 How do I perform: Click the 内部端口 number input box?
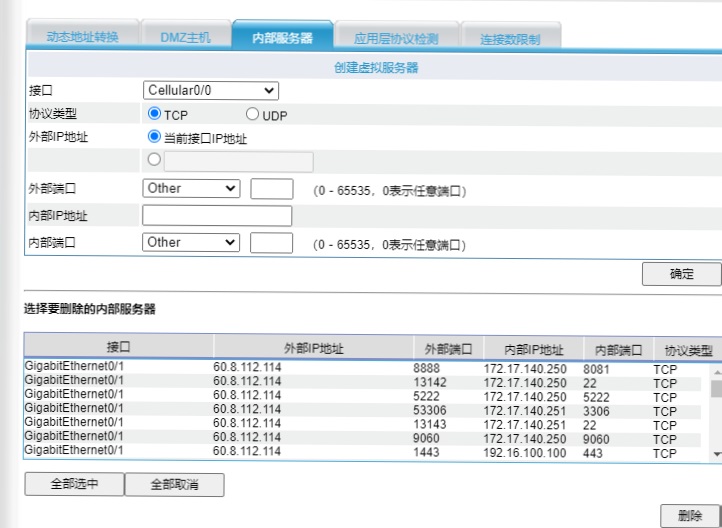[271, 243]
